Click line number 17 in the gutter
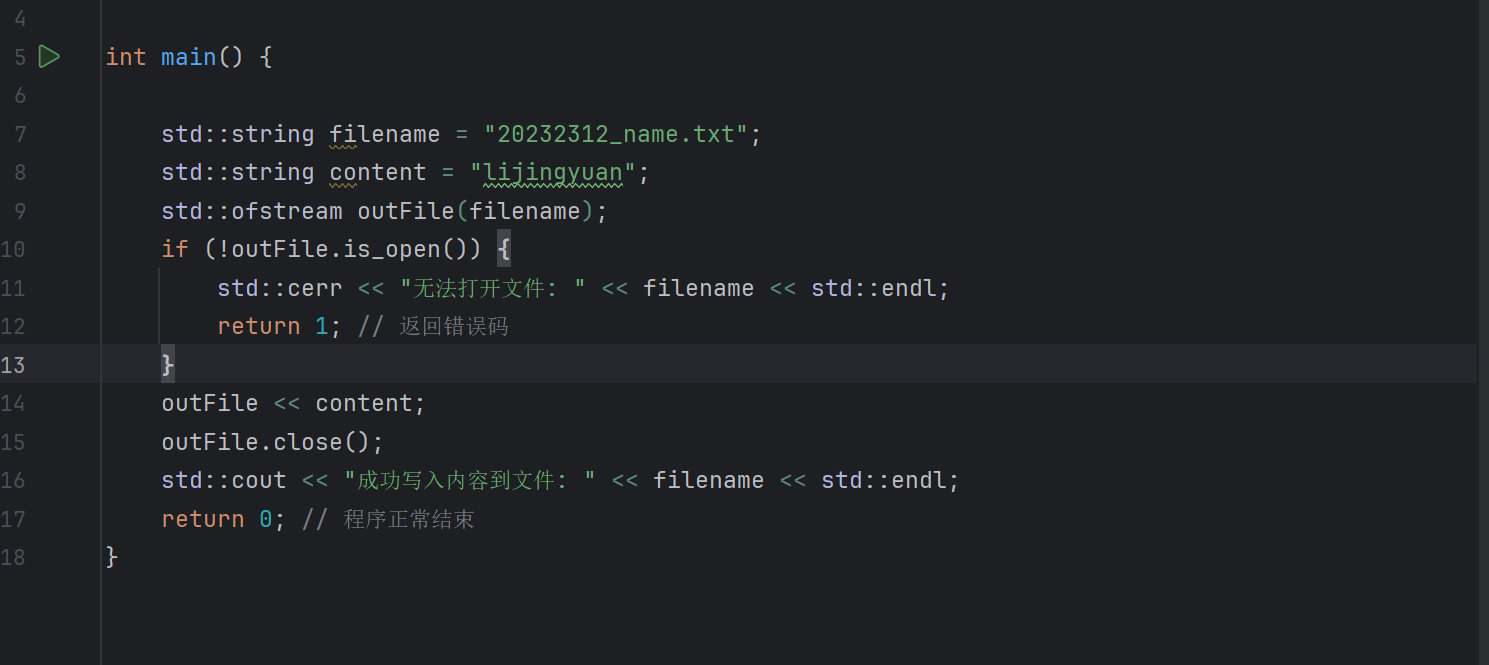Image resolution: width=1489 pixels, height=665 pixels. [x=13, y=519]
